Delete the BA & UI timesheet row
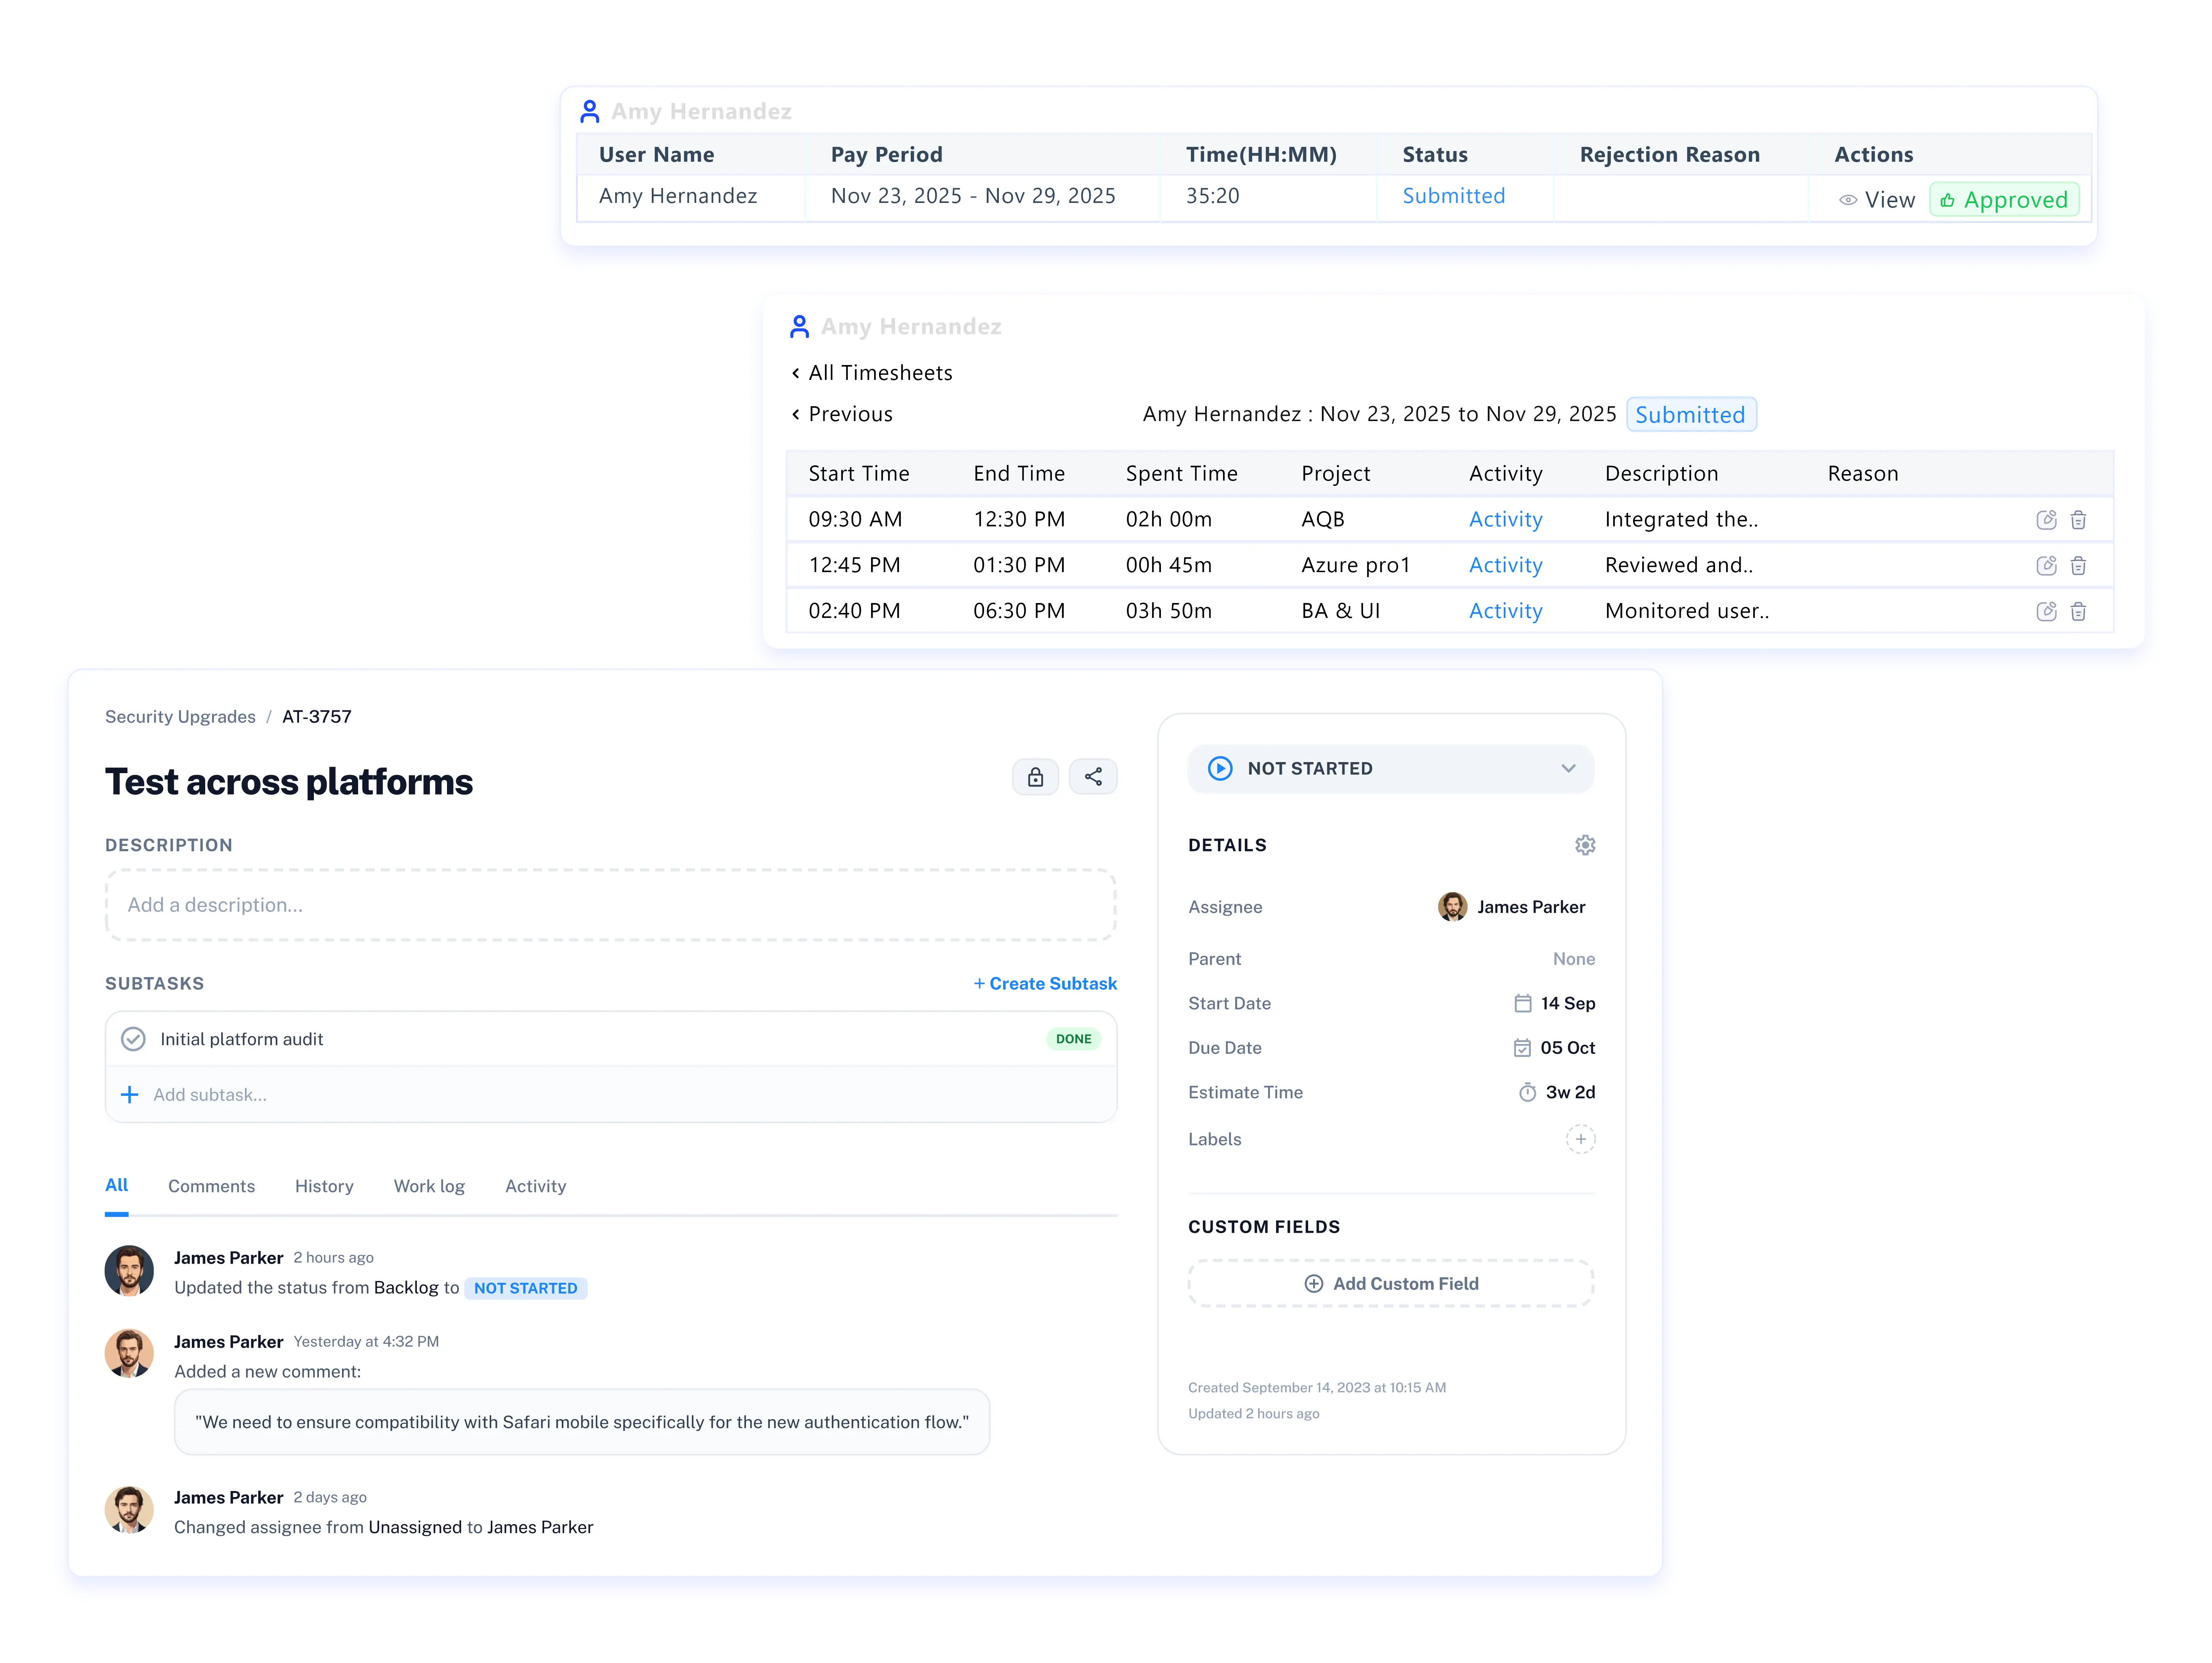Image resolution: width=2212 pixels, height=1663 pixels. click(2078, 611)
